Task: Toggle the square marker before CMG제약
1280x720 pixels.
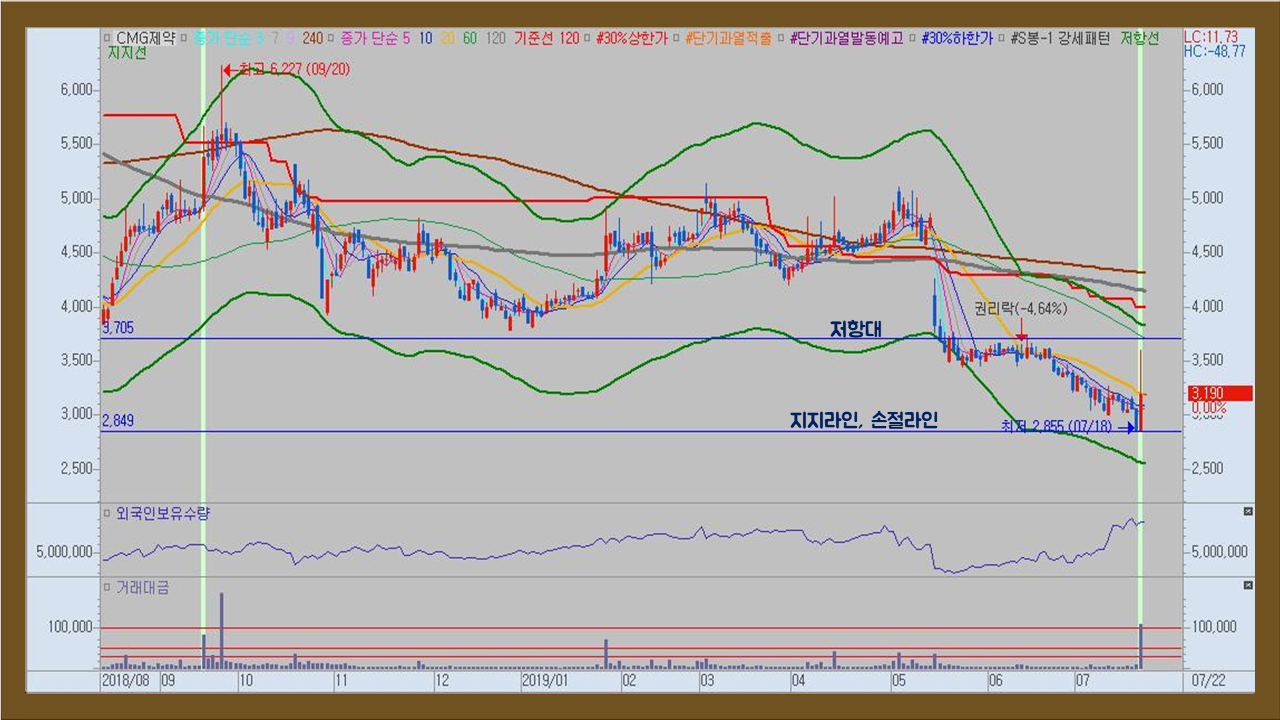Action: tap(108, 38)
